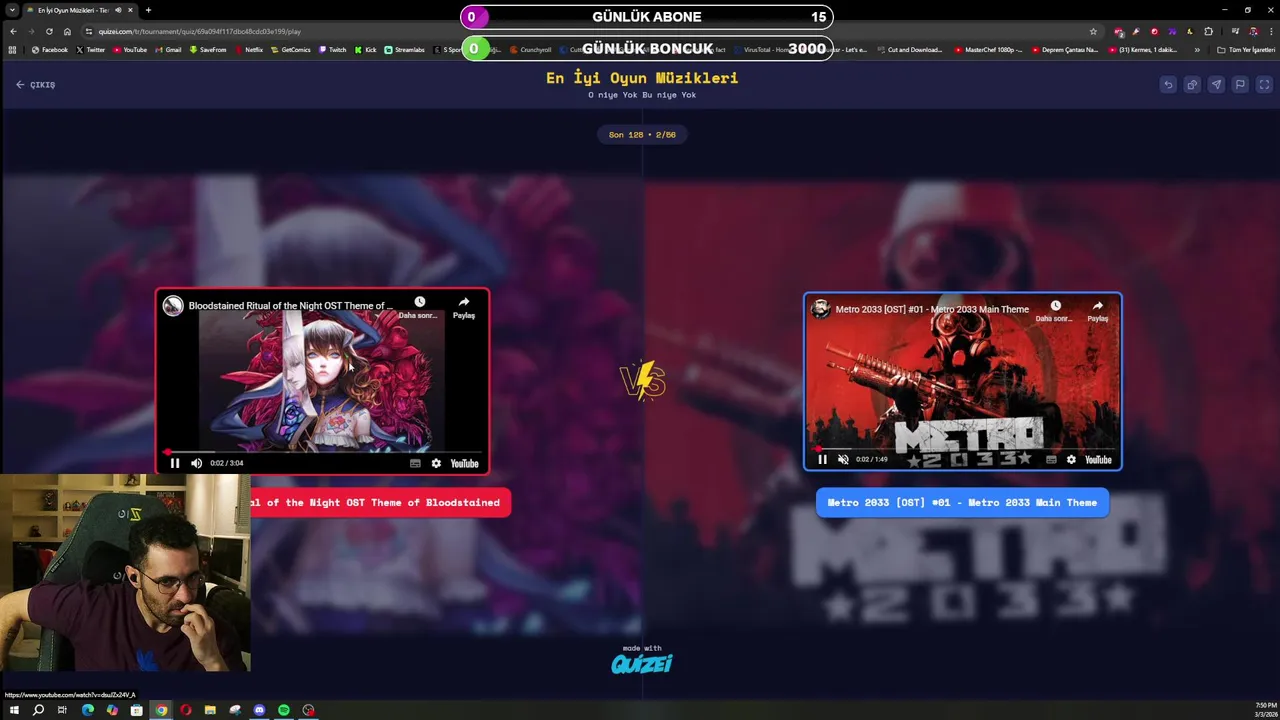
Task: Open the Netflix bookmark
Action: (249, 49)
